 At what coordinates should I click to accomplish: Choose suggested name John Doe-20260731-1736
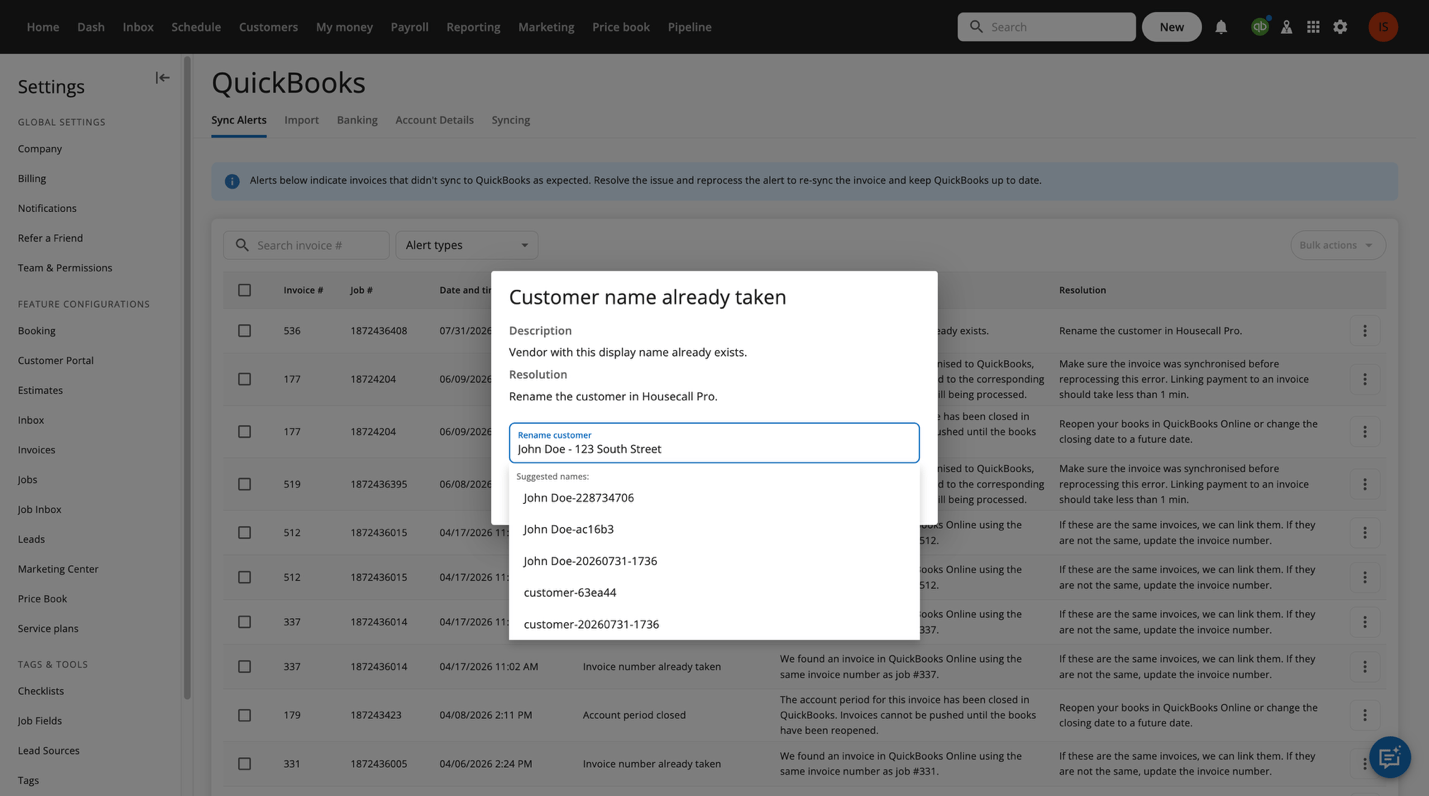[x=714, y=561]
